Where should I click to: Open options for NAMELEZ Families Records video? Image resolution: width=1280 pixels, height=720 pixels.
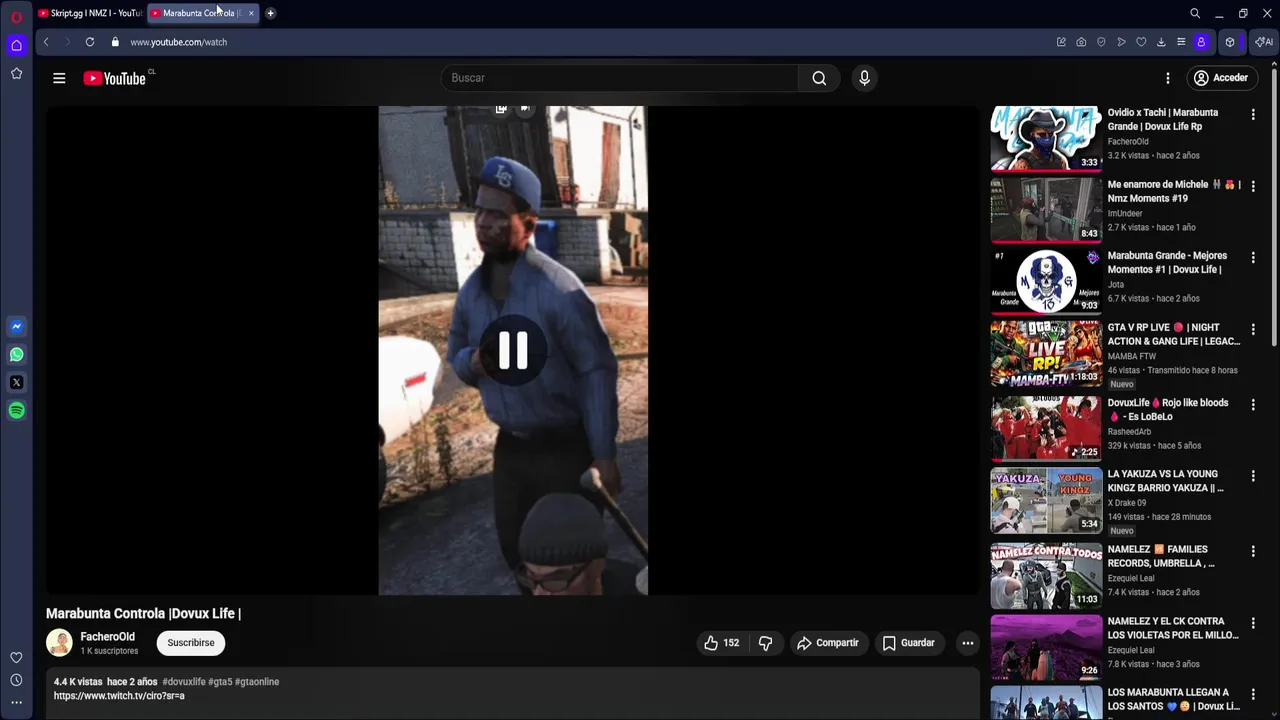tap(1253, 551)
